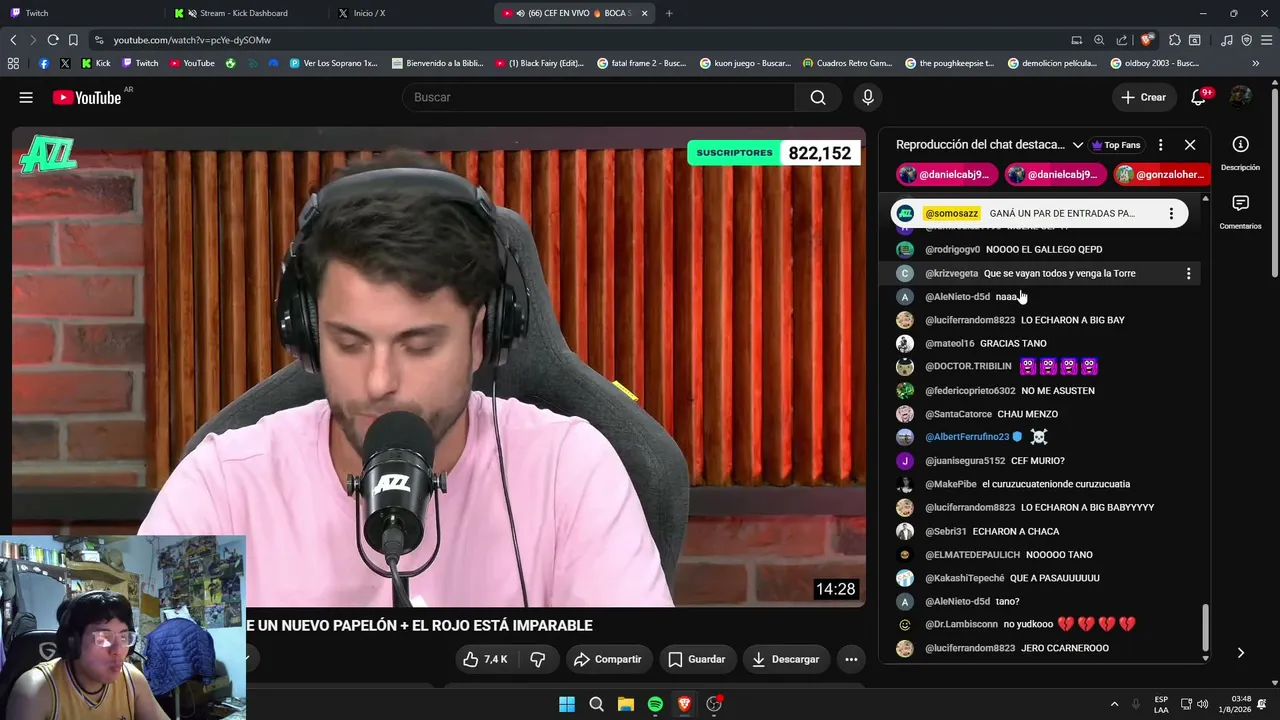The width and height of the screenshot is (1280, 720).
Task: Click the pinned @somosazz chat message
Action: (x=1040, y=213)
